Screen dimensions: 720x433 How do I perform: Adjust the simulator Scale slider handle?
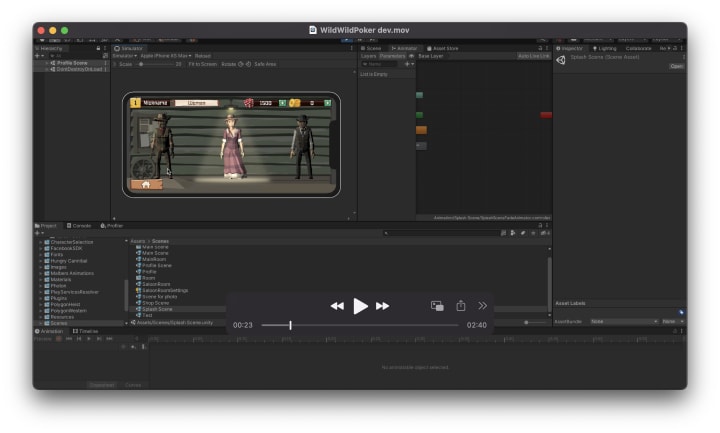(141, 64)
